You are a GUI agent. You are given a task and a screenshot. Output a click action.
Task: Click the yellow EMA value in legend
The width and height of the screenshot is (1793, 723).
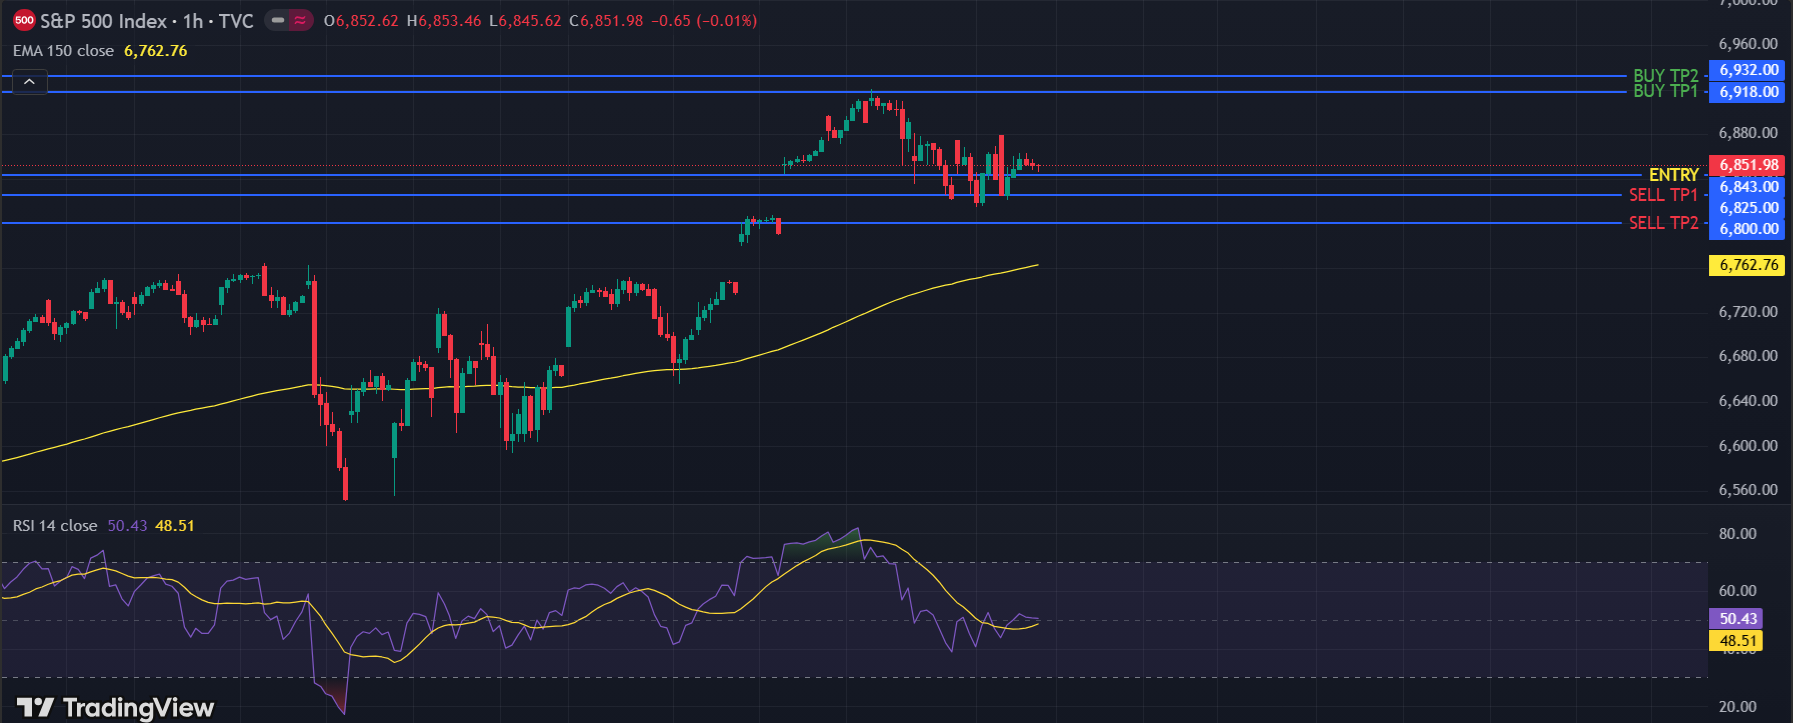155,51
